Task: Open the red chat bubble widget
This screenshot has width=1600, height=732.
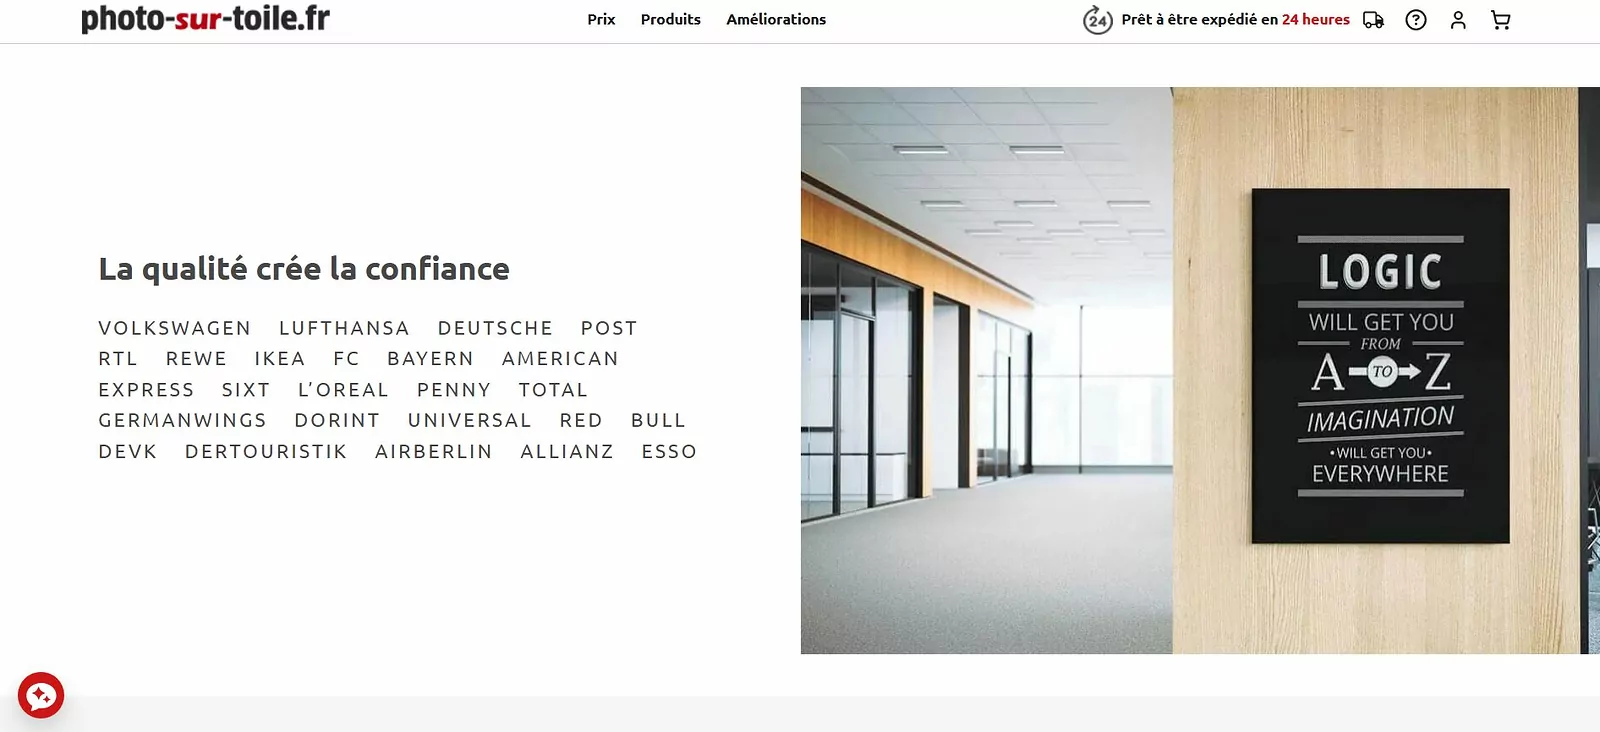Action: point(41,695)
